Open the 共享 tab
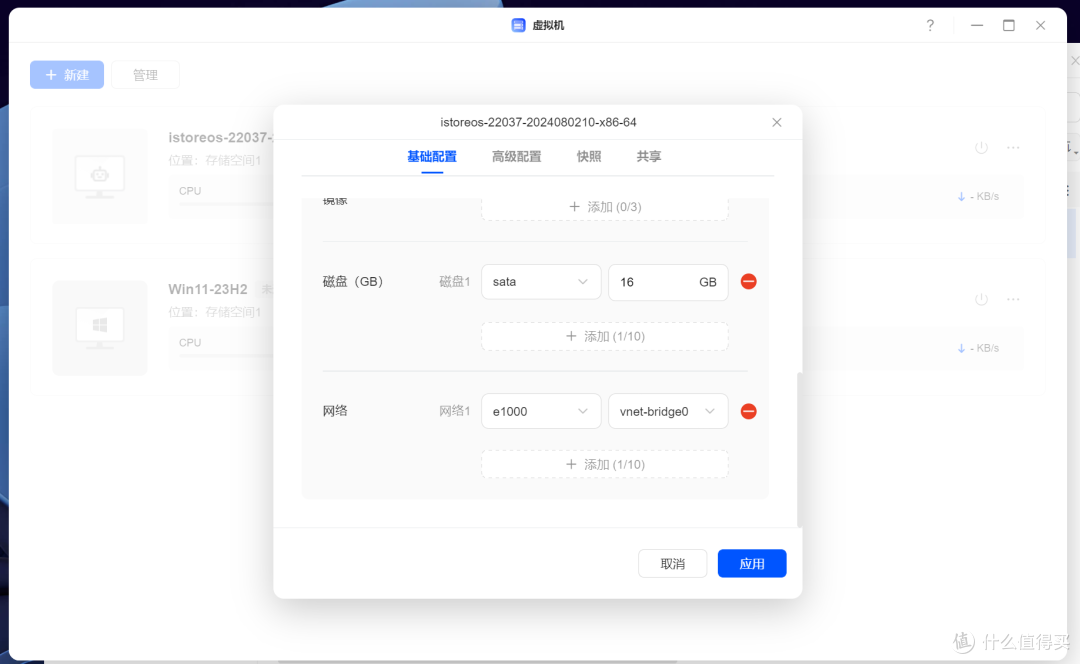Image resolution: width=1080 pixels, height=664 pixels. pyautogui.click(x=649, y=157)
